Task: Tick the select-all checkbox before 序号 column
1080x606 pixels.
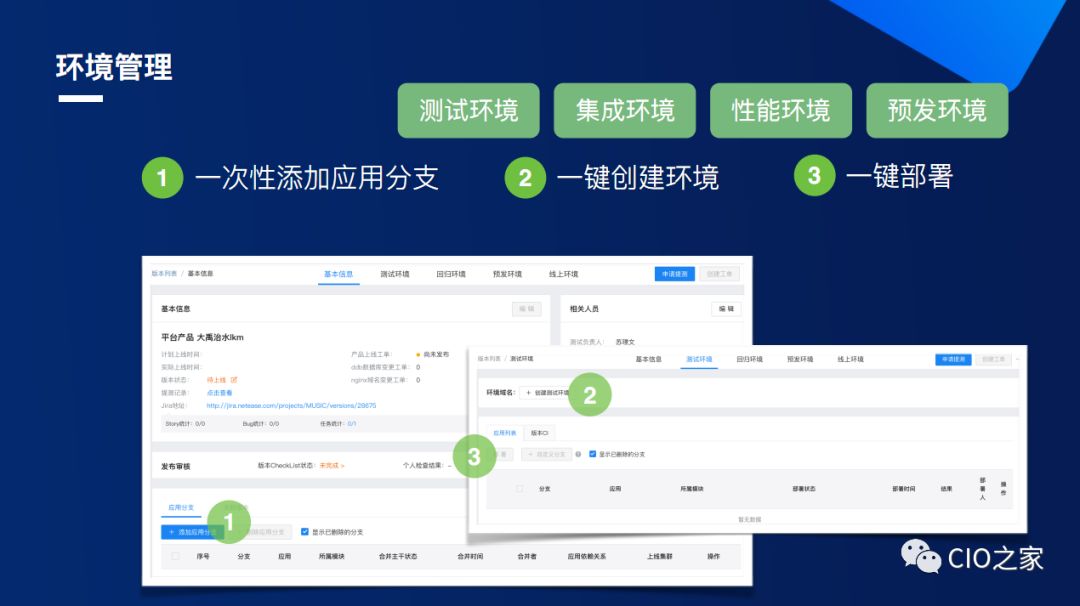Action: click(175, 556)
